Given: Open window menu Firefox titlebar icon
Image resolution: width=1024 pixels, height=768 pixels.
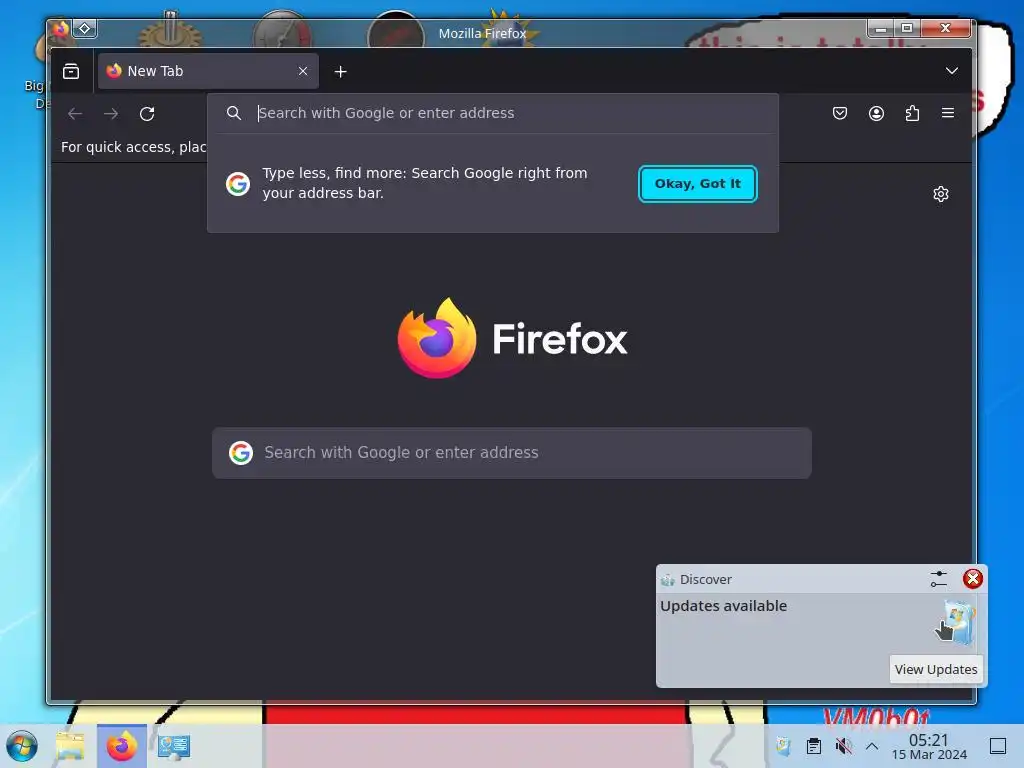Looking at the screenshot, I should click(x=60, y=29).
